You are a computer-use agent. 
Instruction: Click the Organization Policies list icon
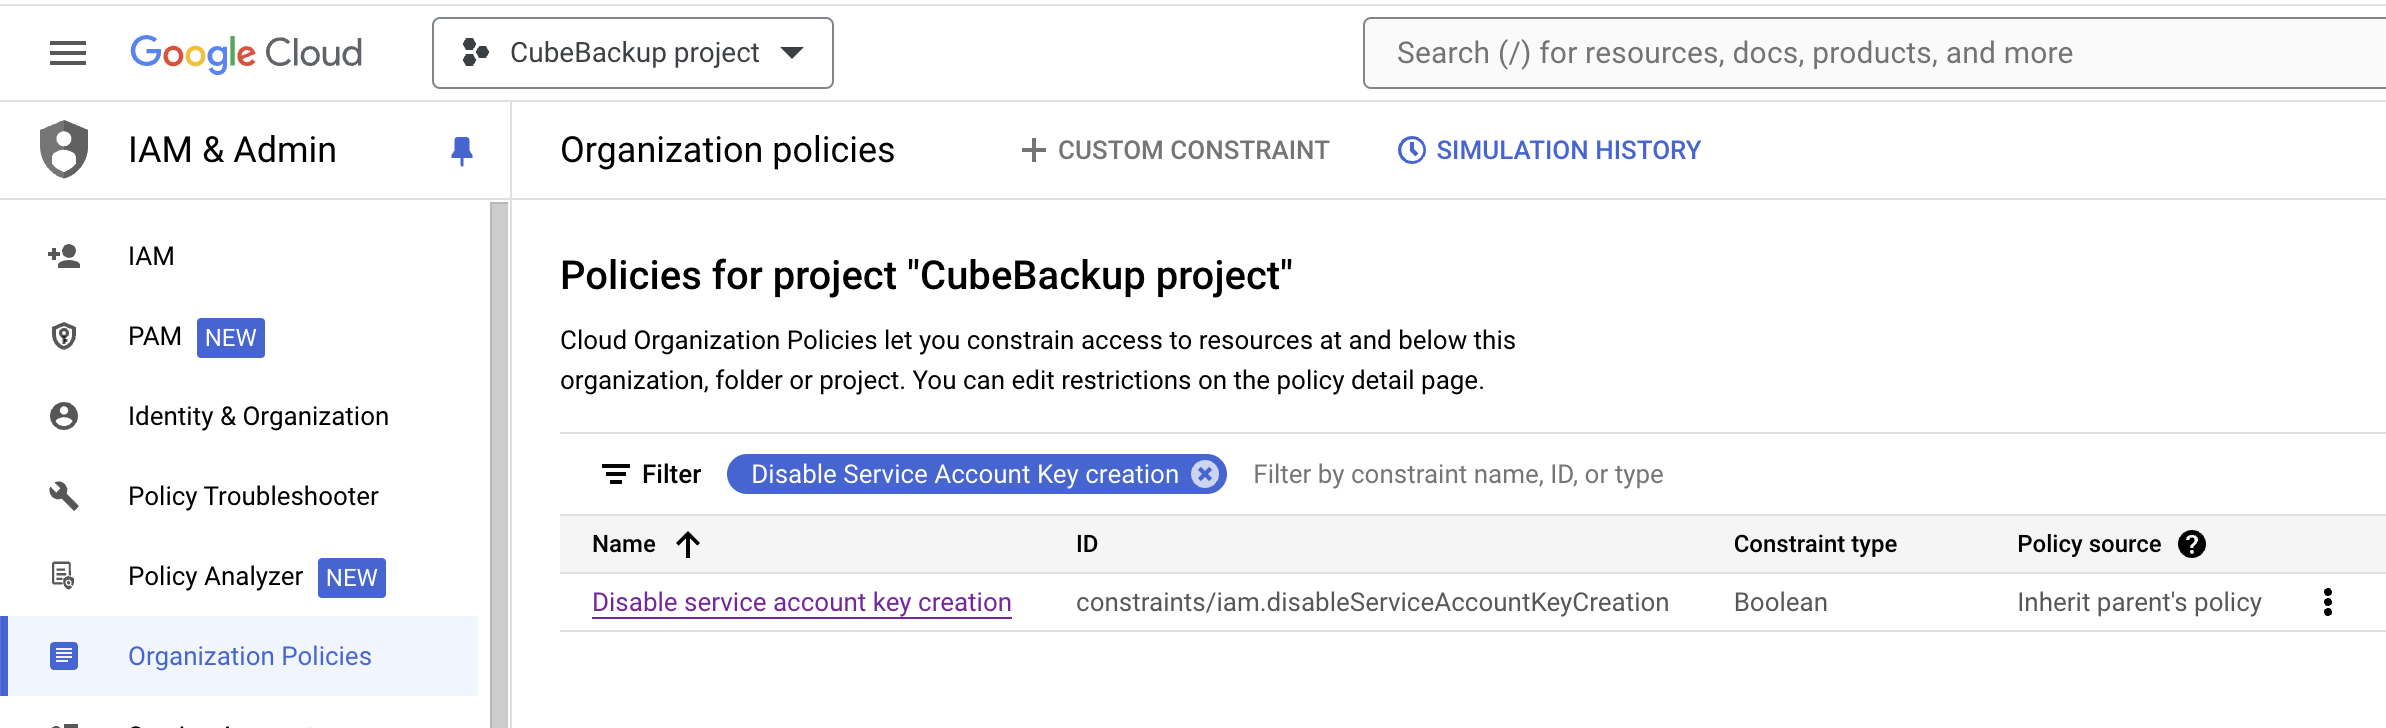64,656
